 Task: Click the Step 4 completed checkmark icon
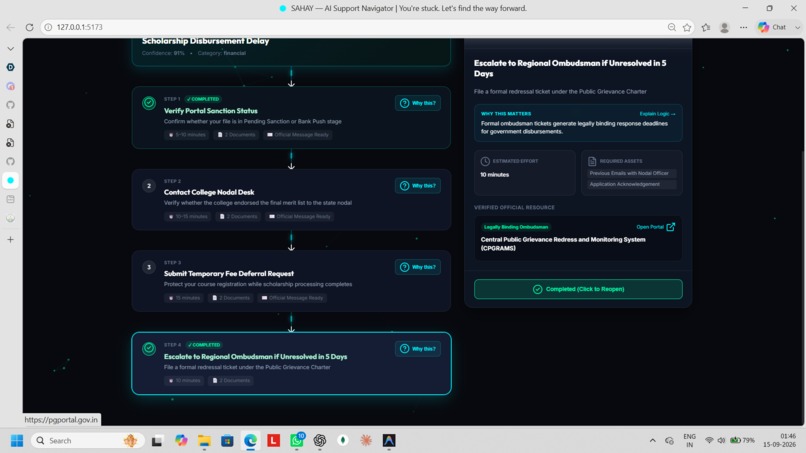coord(149,349)
